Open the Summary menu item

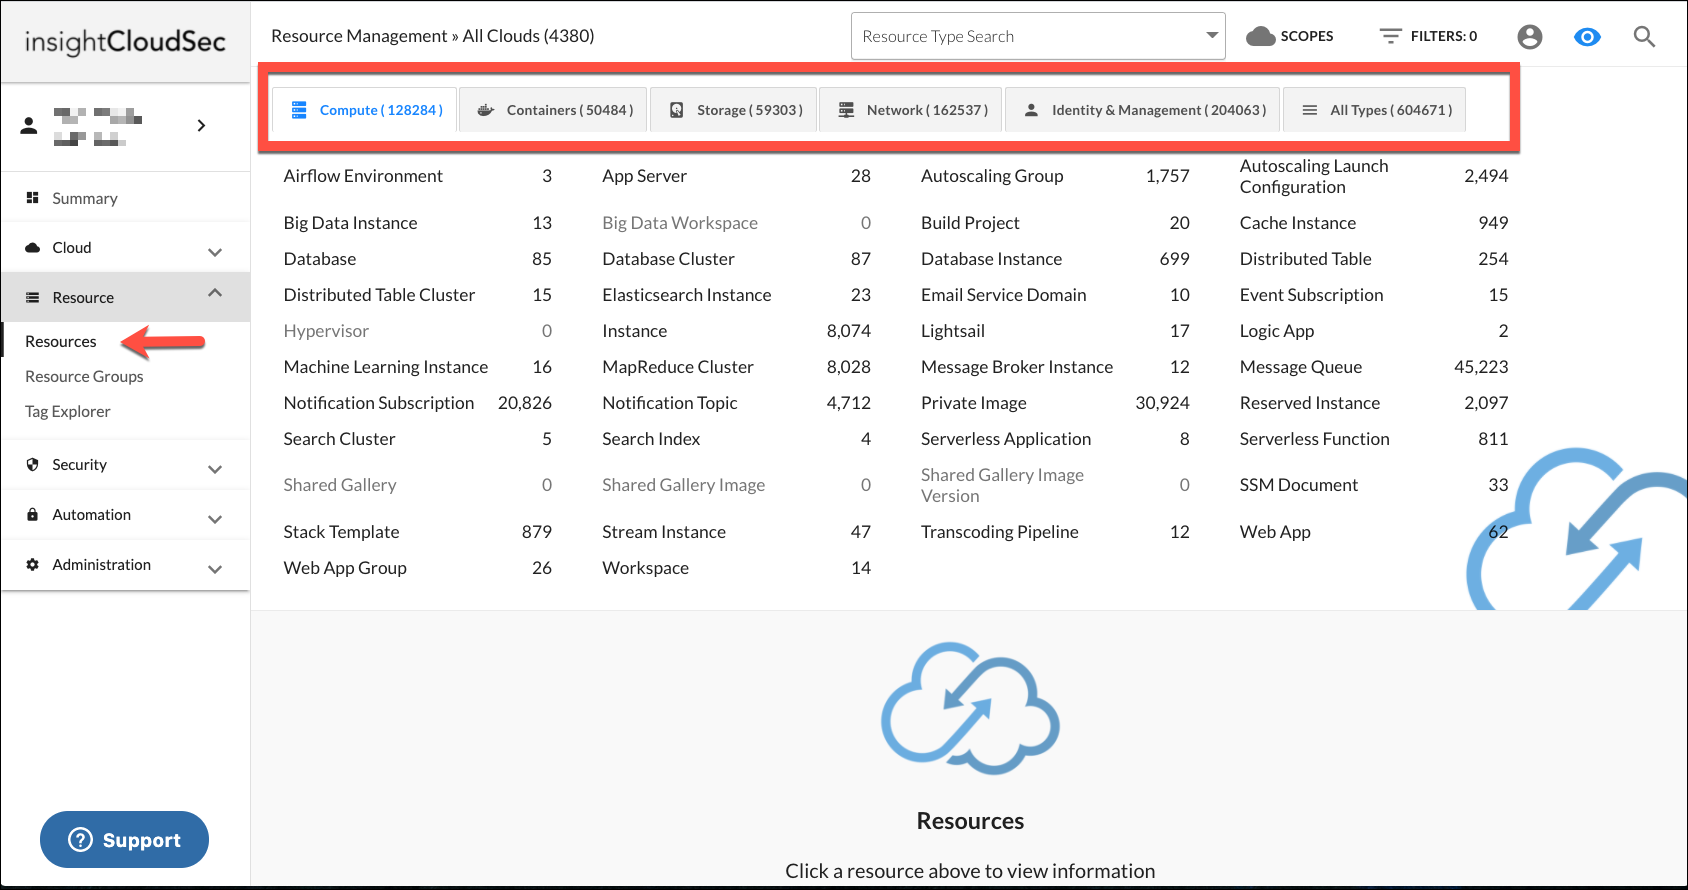point(126,198)
